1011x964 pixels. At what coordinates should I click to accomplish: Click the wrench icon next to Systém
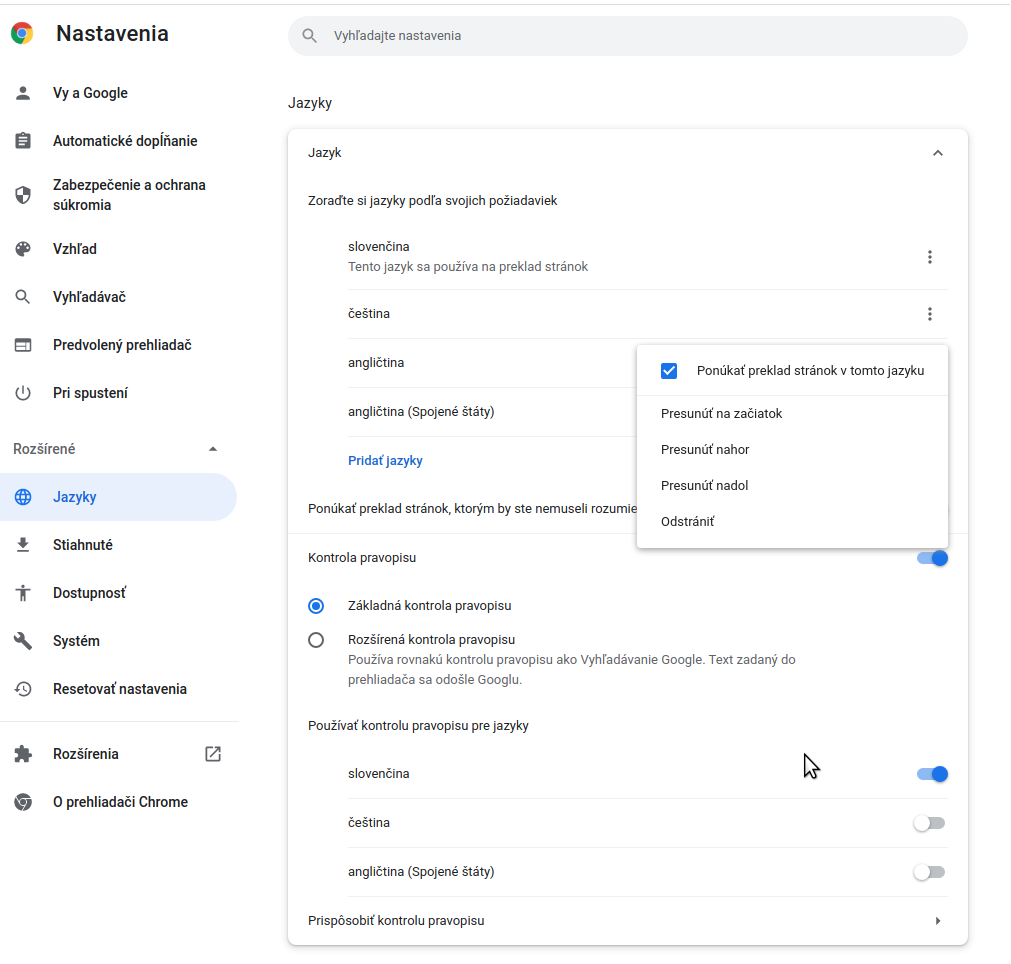pyautogui.click(x=23, y=641)
